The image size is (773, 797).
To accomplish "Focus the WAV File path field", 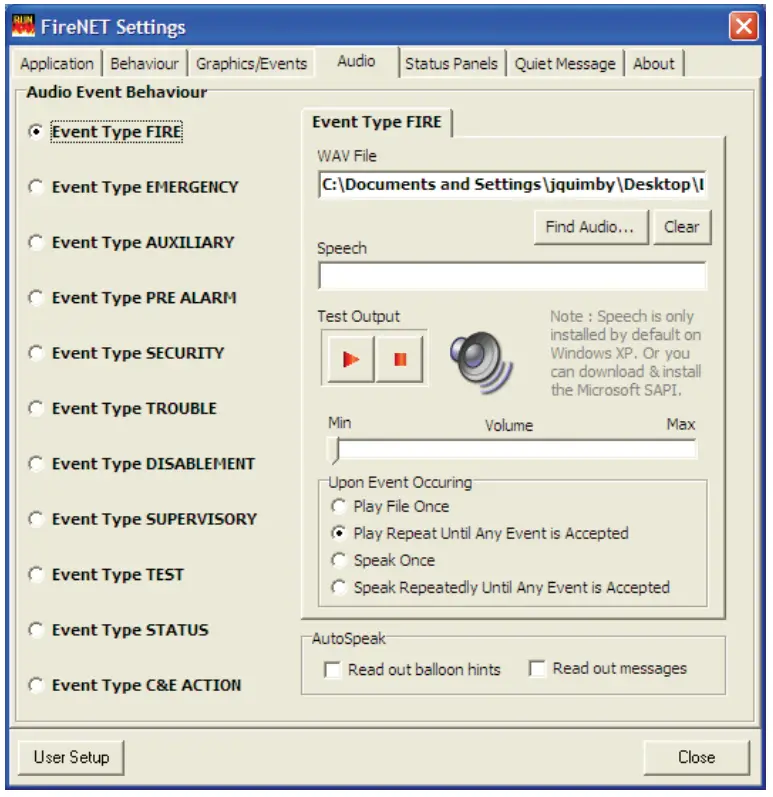I will 512,185.
